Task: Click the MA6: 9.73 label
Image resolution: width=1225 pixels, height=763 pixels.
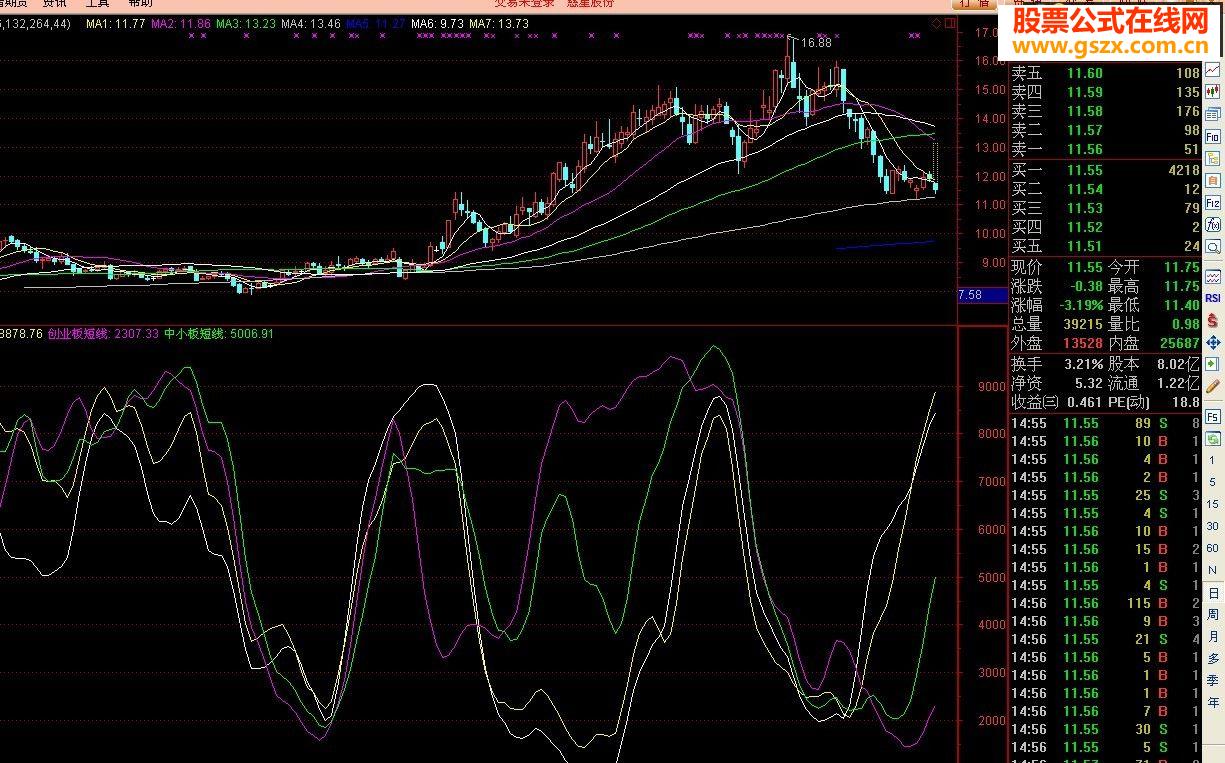Action: click(438, 23)
